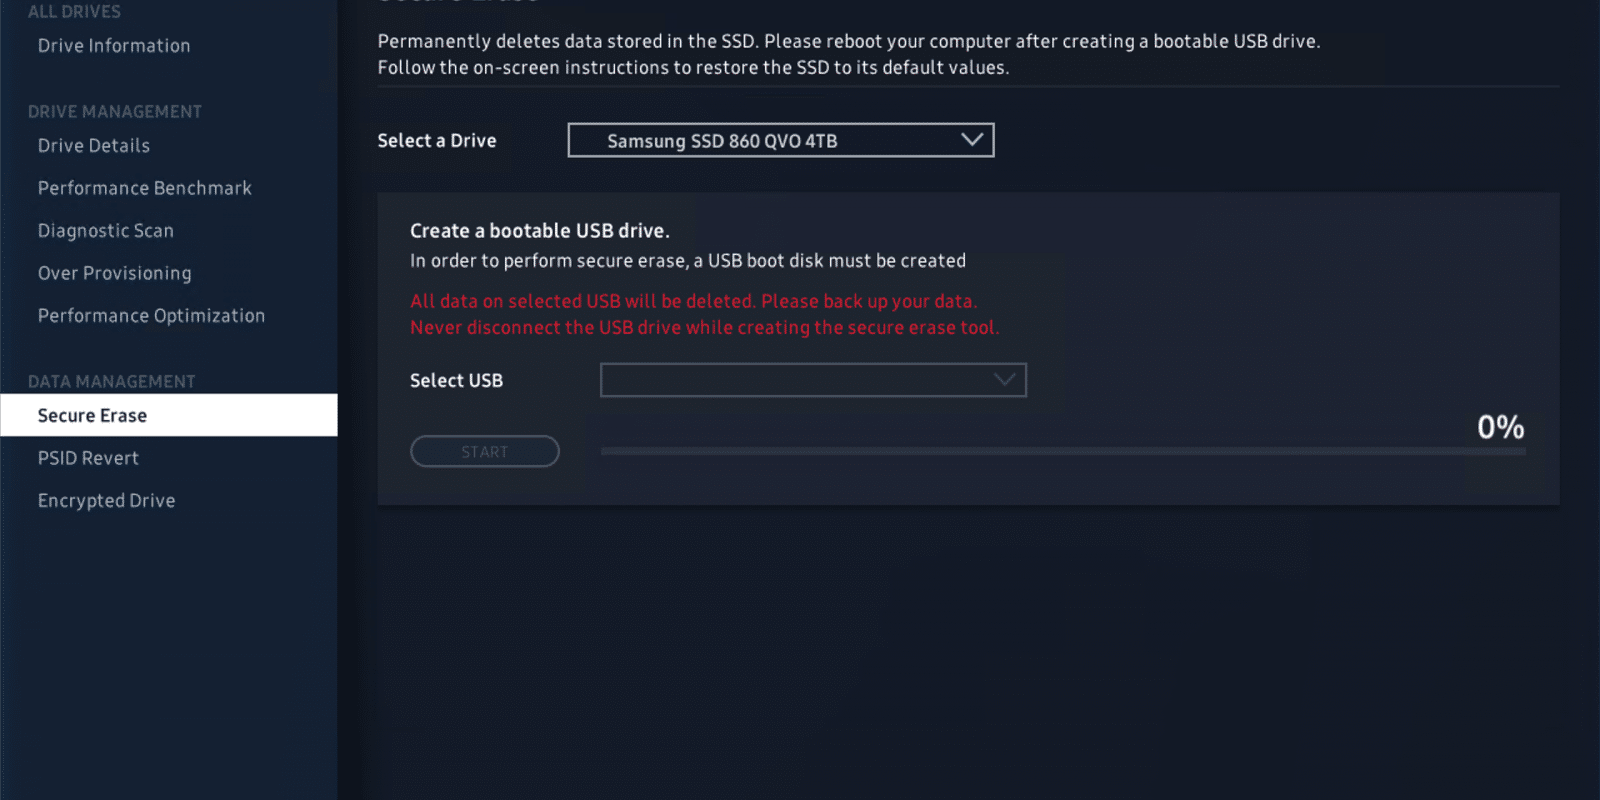1600x800 pixels.
Task: Click the 0% progress indicator
Action: 1501,427
